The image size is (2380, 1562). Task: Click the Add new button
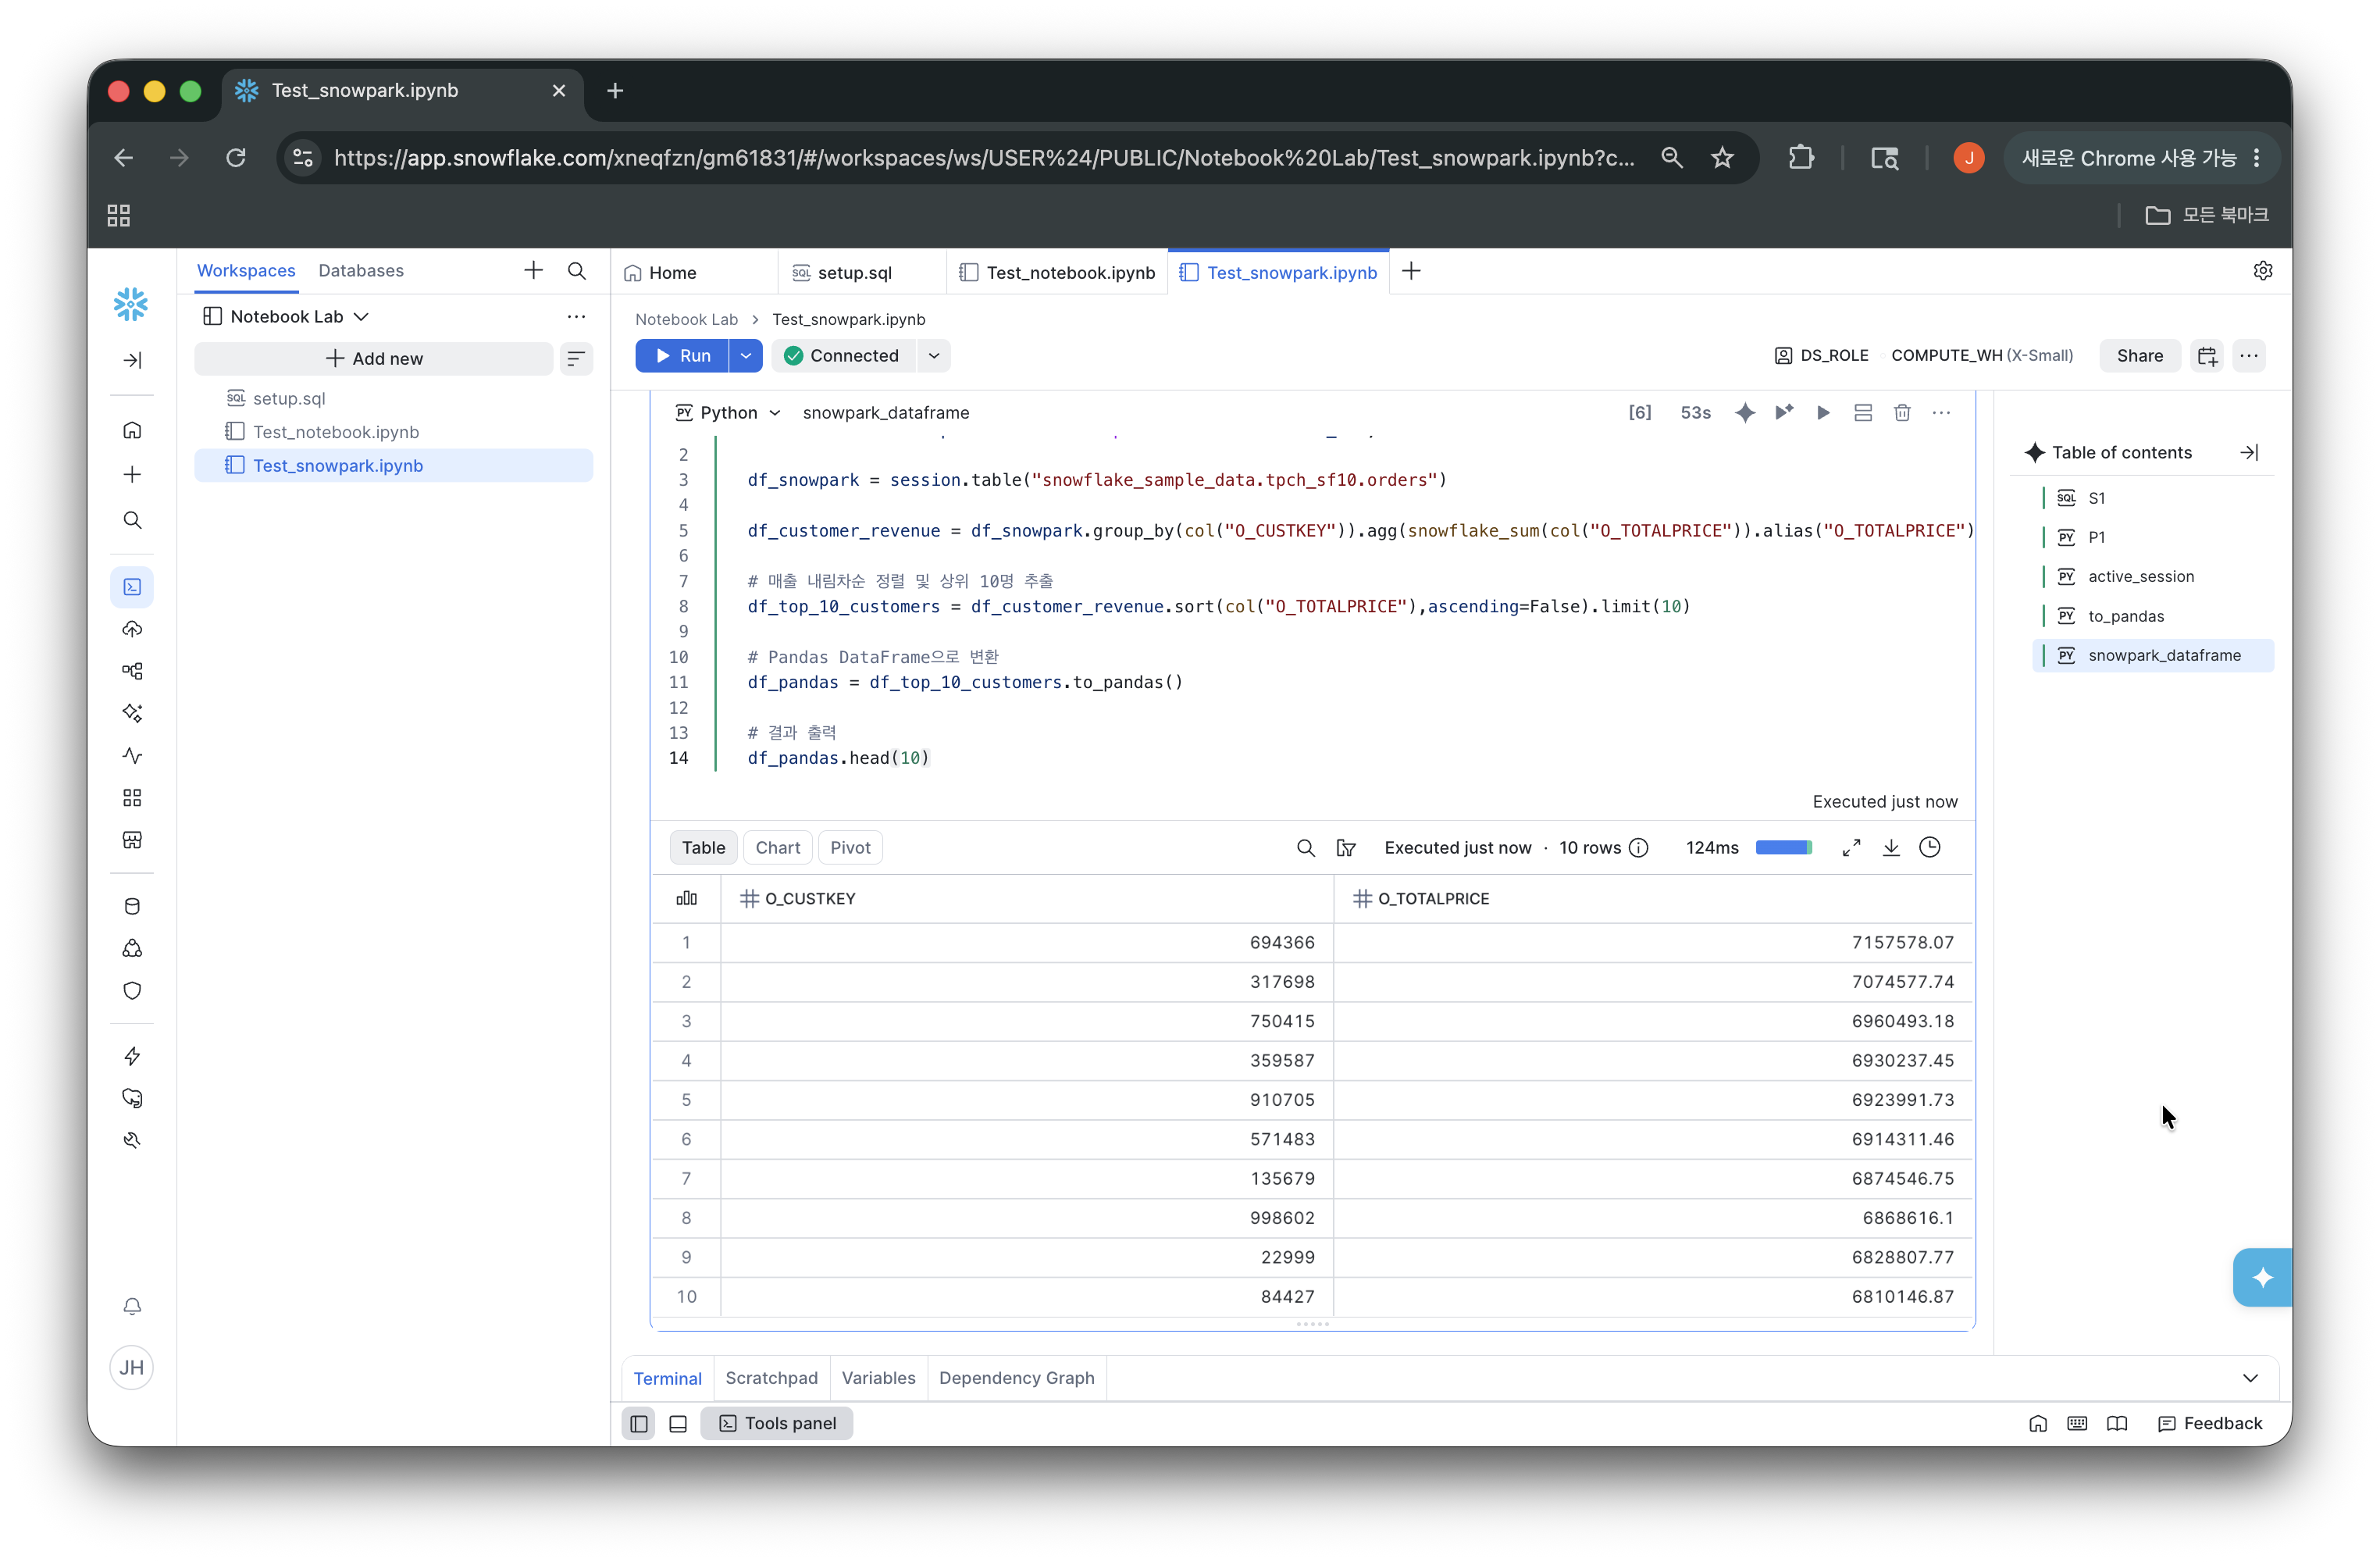tap(374, 359)
